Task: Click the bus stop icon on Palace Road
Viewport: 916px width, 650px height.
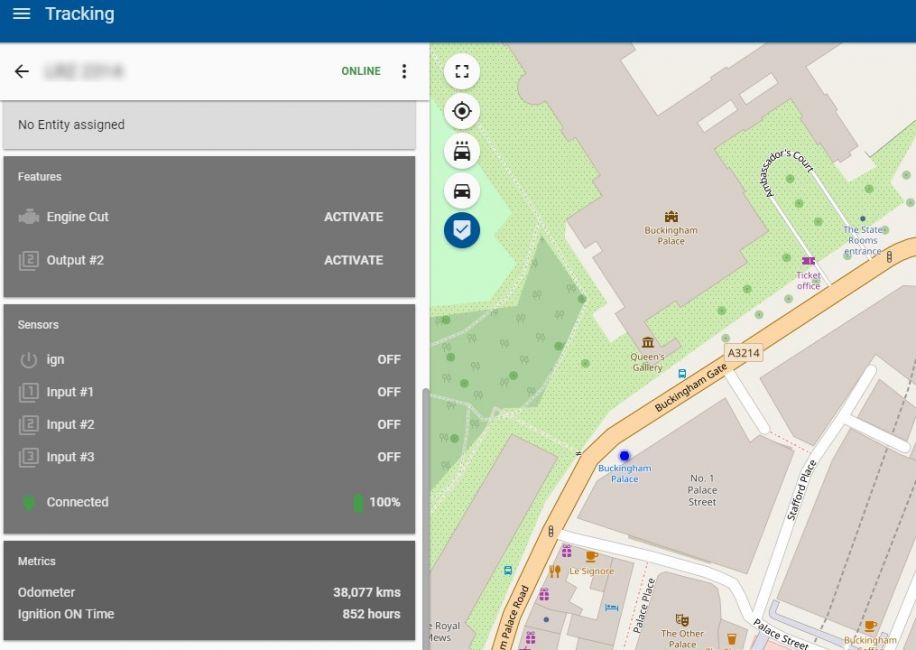Action: click(508, 570)
